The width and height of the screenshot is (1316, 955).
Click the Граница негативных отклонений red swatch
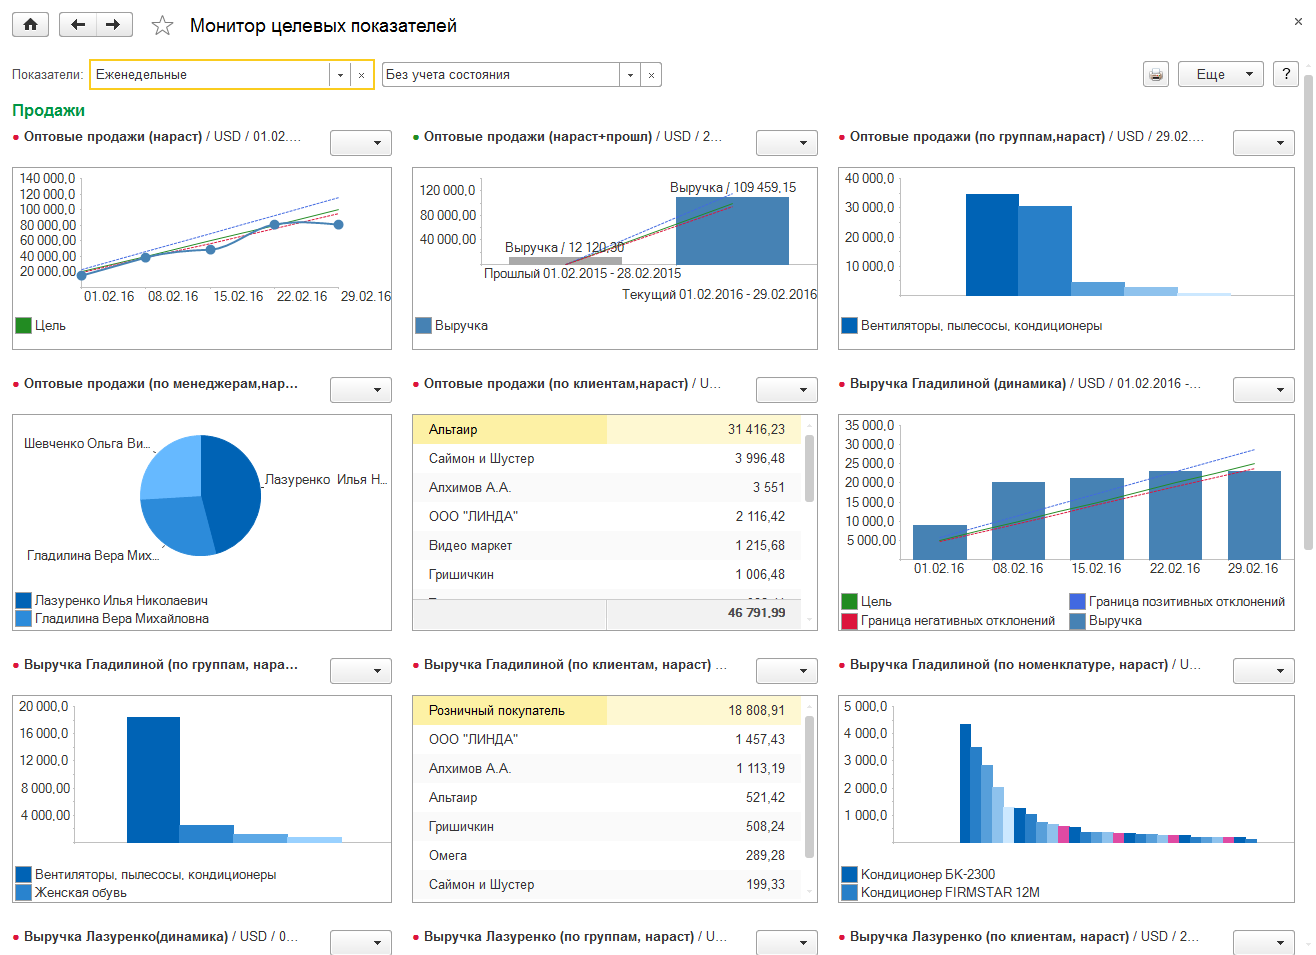click(x=849, y=621)
